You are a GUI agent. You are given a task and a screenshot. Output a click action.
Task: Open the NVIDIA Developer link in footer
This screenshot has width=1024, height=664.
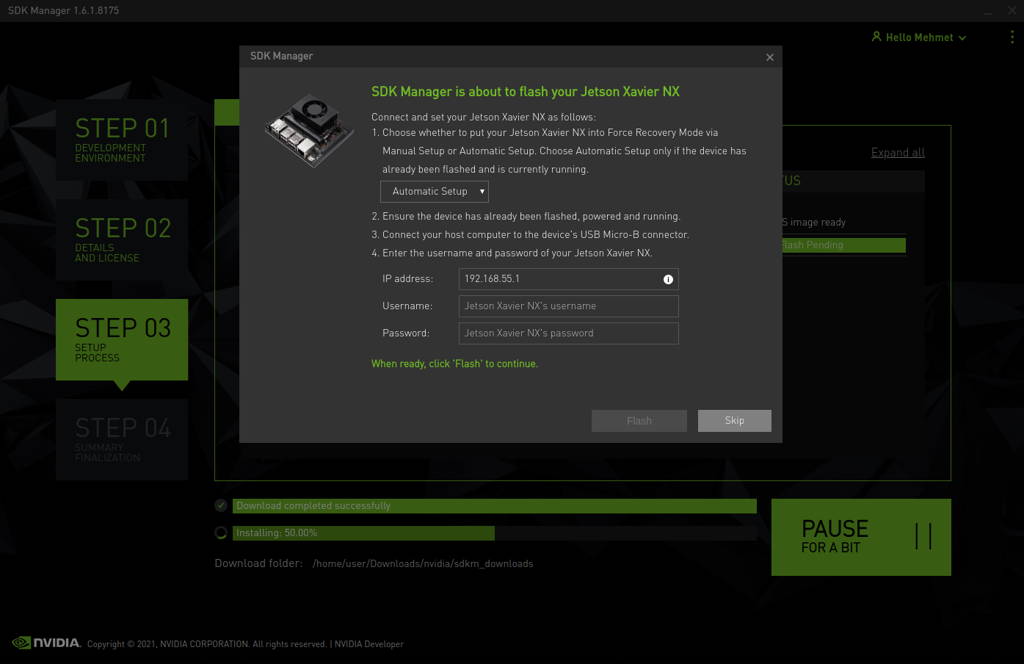pos(369,644)
